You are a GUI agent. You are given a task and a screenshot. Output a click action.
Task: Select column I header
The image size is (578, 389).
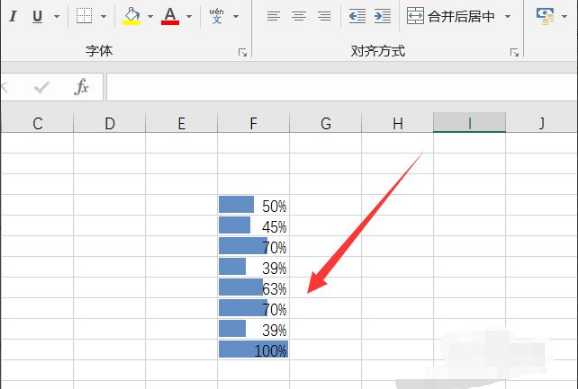(x=470, y=123)
